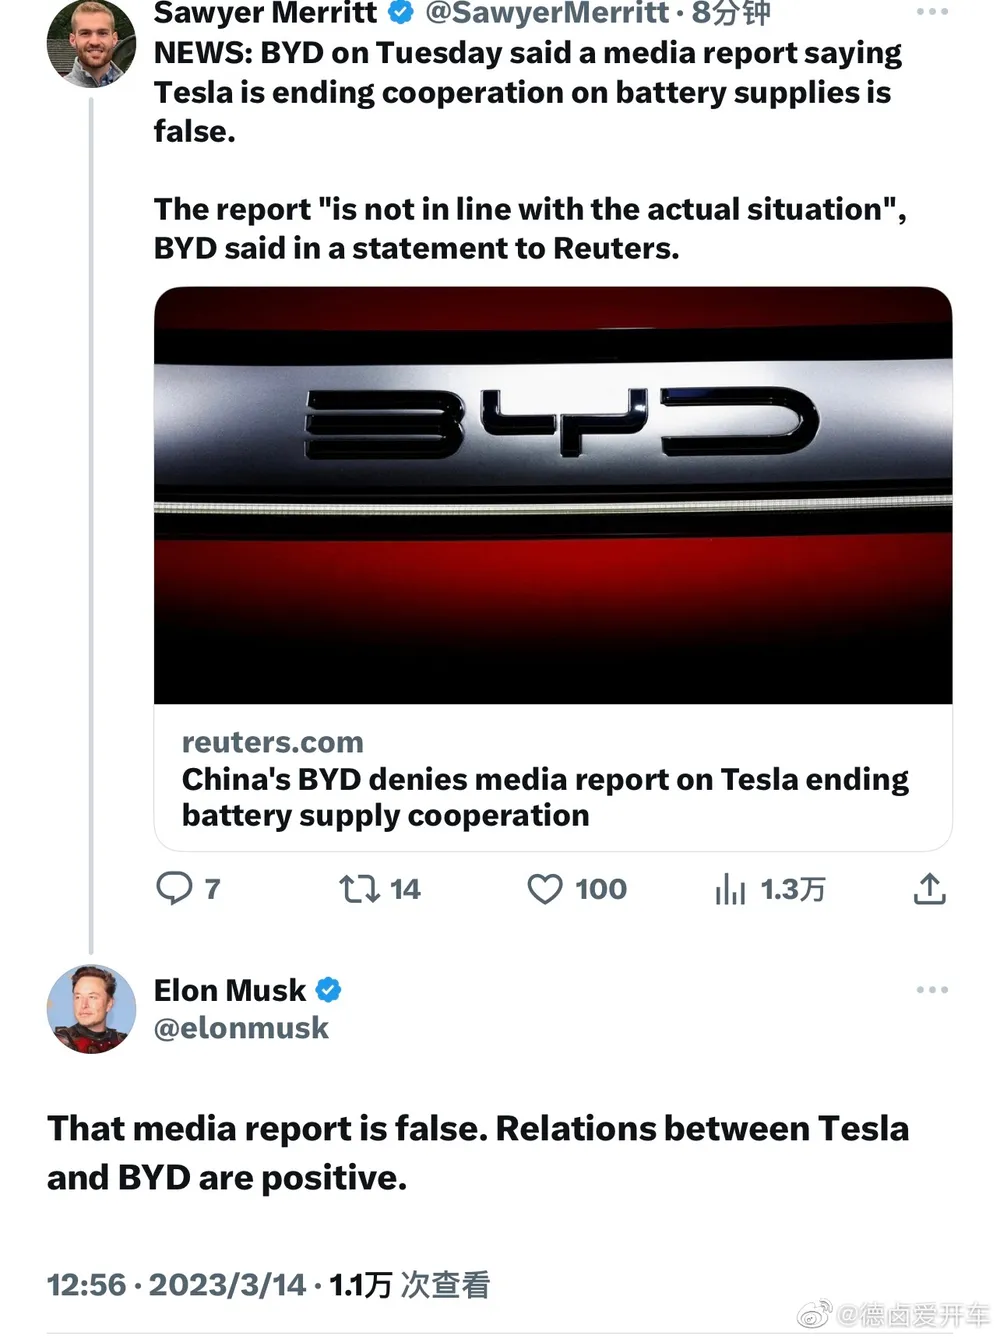This screenshot has height=1339, width=1000.
Task: Click Elon Musk display name
Action: (230, 990)
